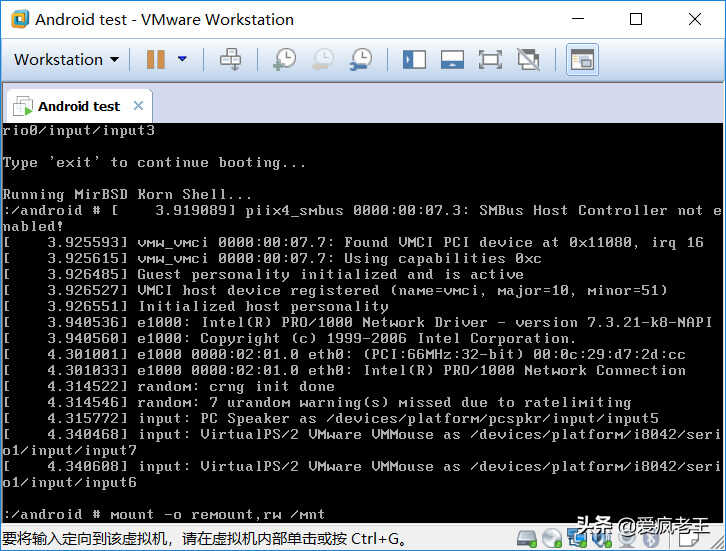Expand the power options arrow beside pause
Viewport: 726px width, 551px height.
[x=182, y=59]
